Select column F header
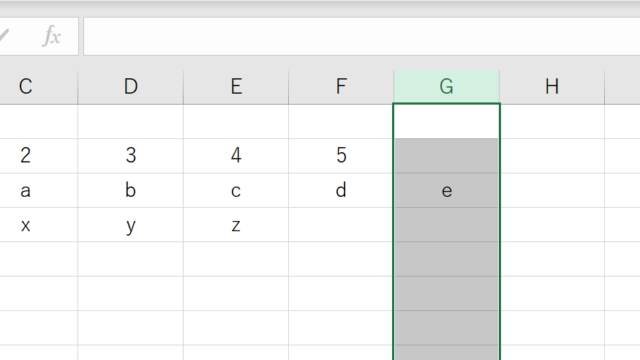The height and width of the screenshot is (360, 640). [x=341, y=87]
